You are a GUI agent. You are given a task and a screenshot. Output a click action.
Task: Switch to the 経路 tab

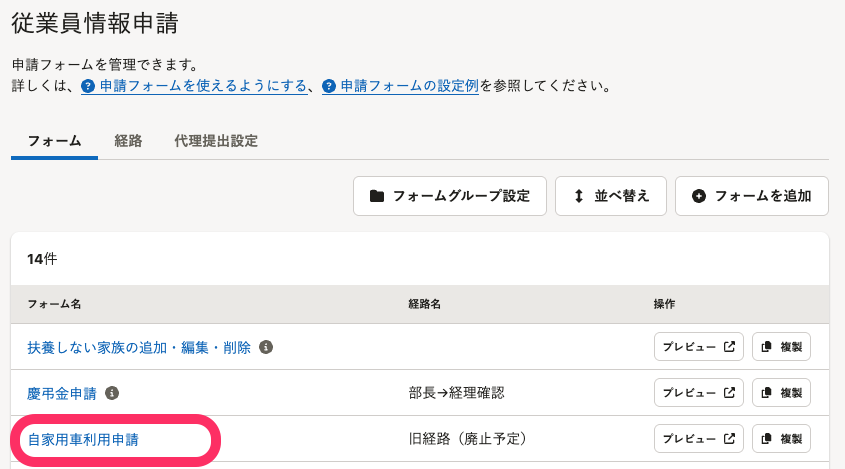click(x=128, y=141)
